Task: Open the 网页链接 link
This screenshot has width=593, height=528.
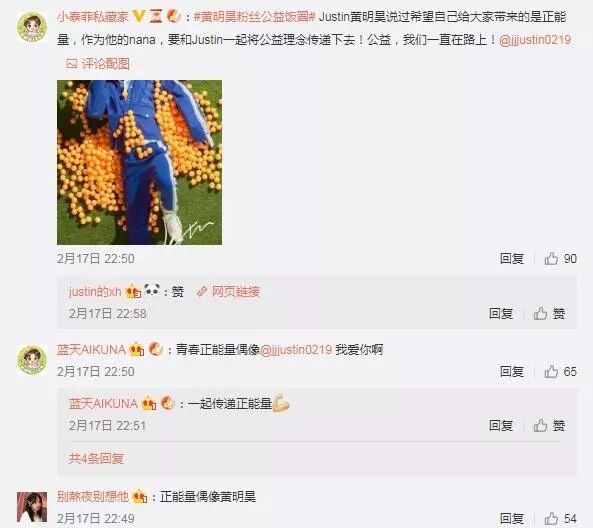Action: (x=229, y=292)
